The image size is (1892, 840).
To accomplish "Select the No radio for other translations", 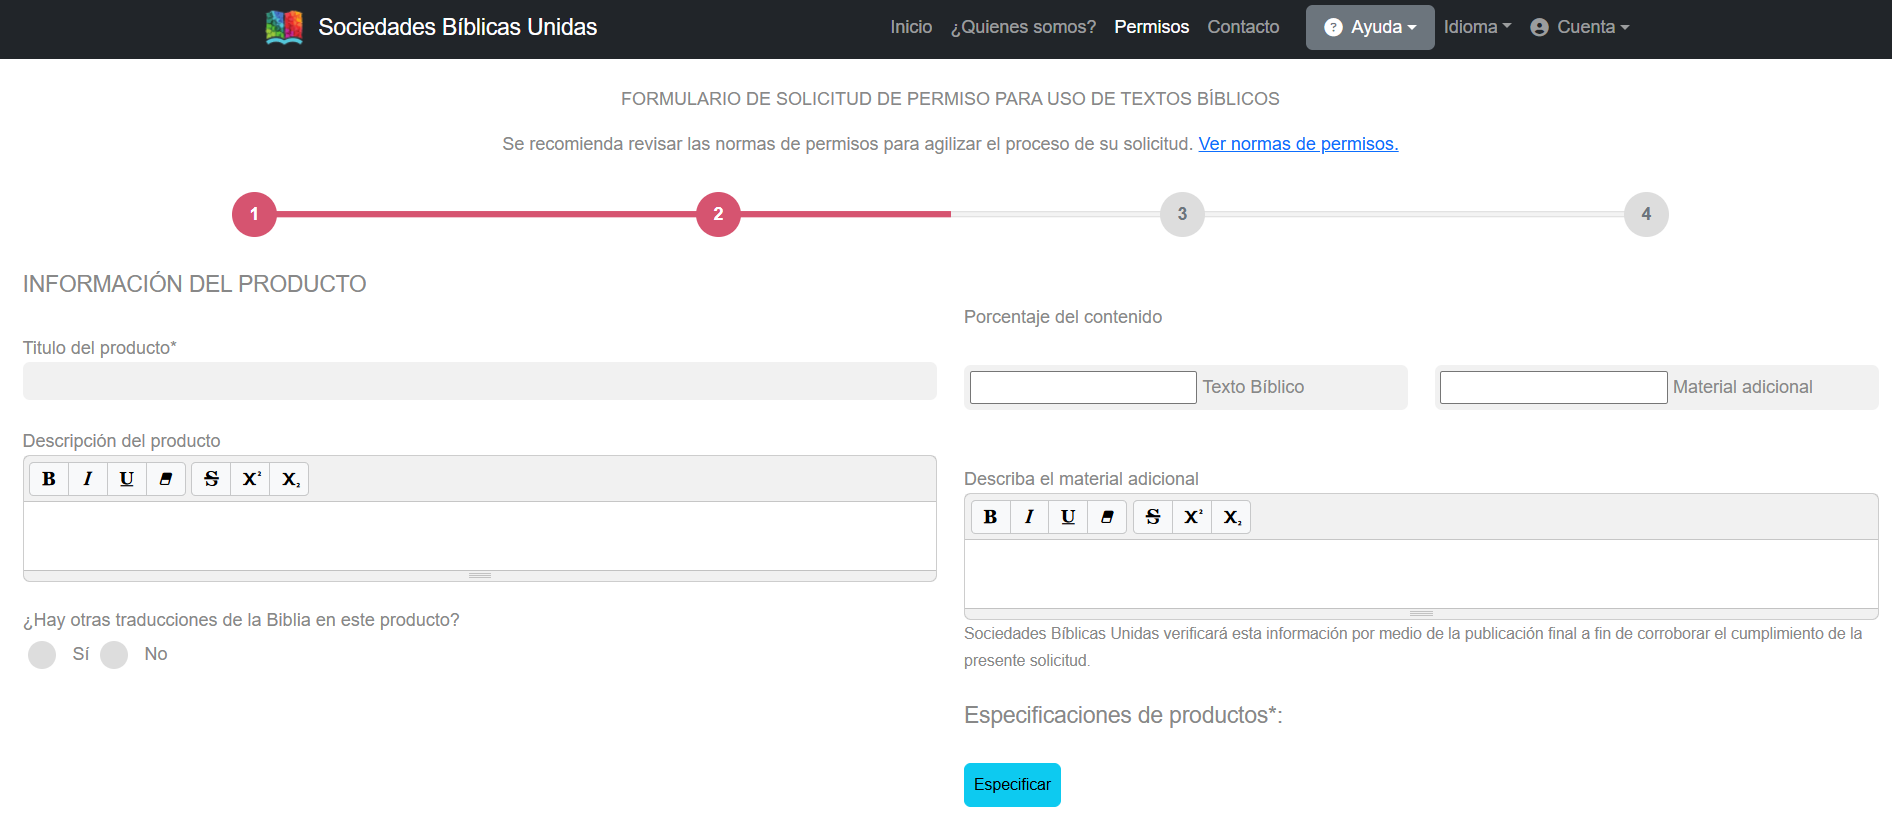I will 114,655.
